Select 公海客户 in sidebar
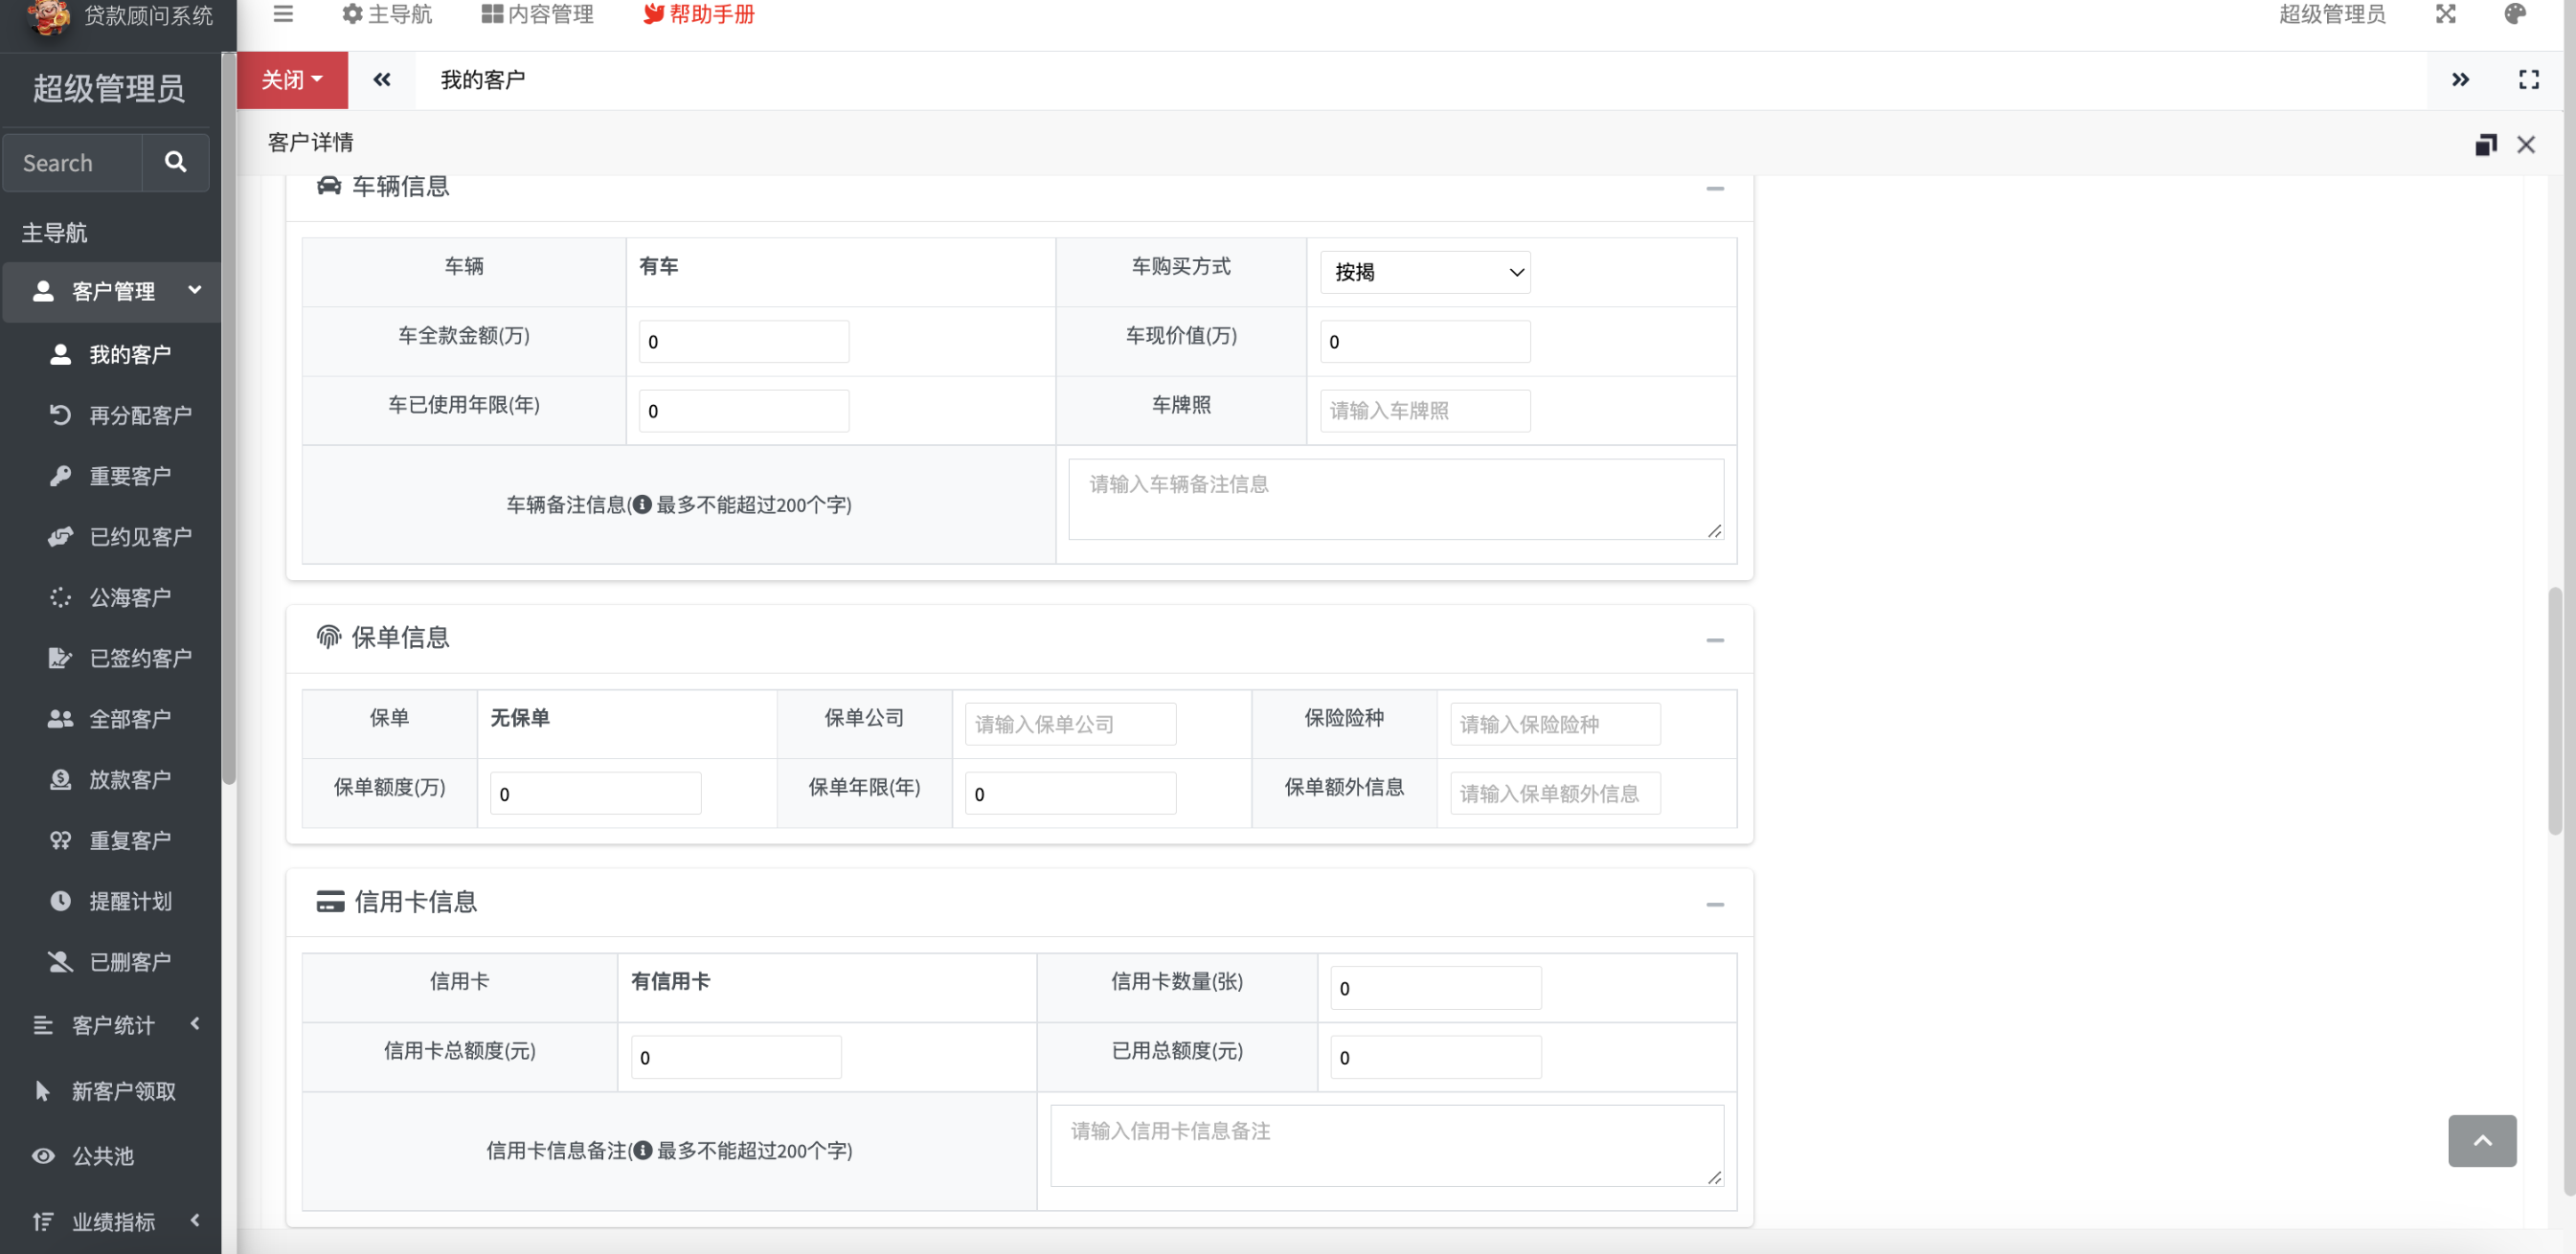The width and height of the screenshot is (2576, 1254). [129, 597]
